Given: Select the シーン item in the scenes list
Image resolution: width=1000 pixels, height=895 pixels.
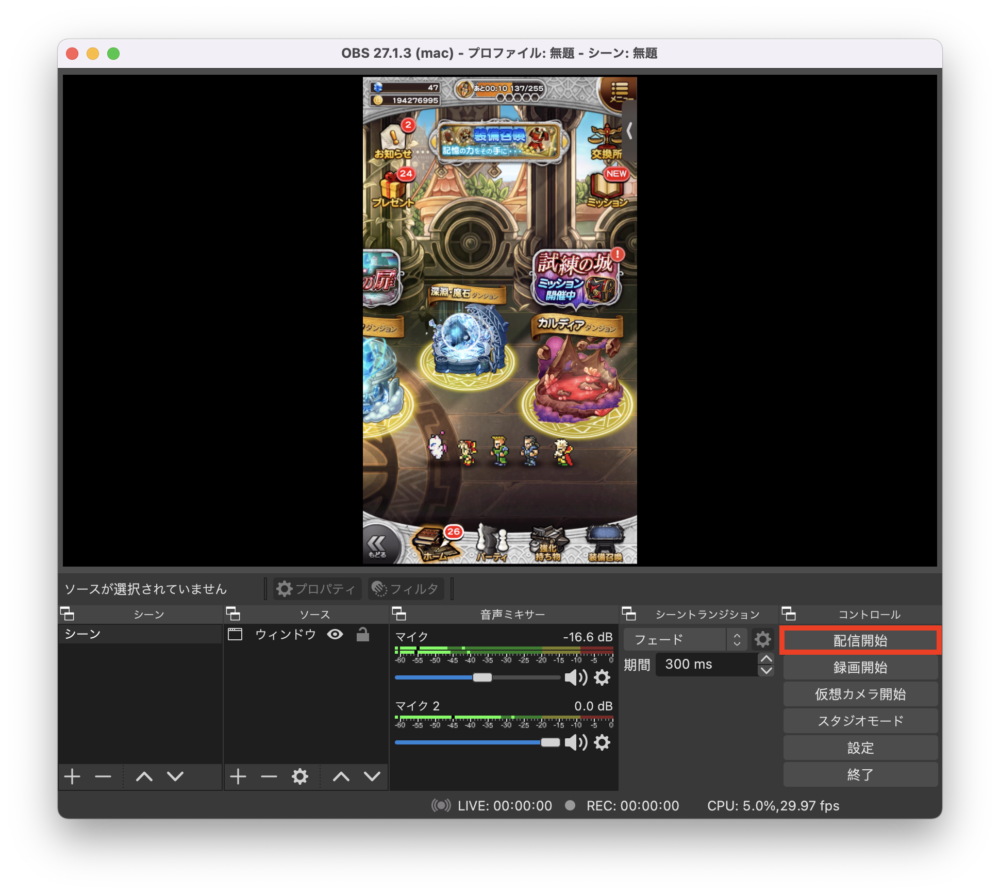Looking at the screenshot, I should click(x=140, y=634).
